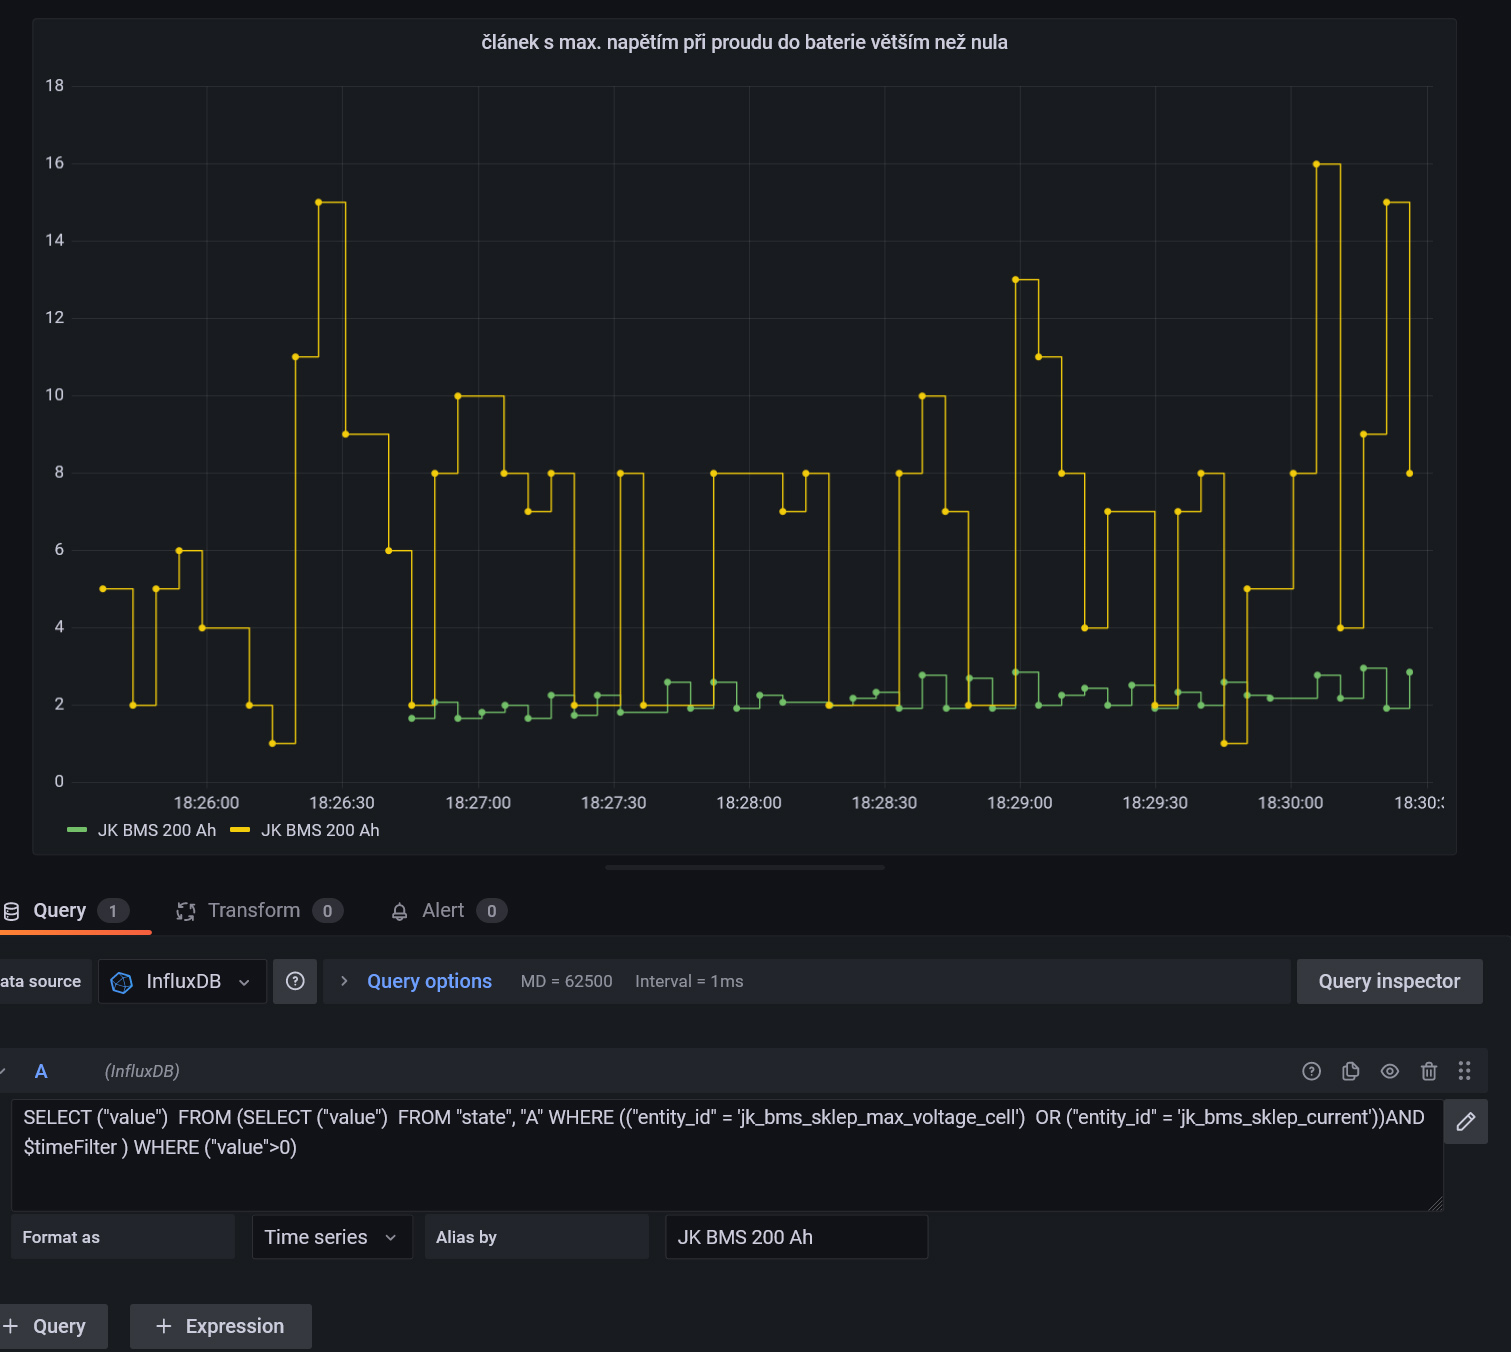
Task: Click the Alias by input field
Action: pyautogui.click(x=796, y=1237)
